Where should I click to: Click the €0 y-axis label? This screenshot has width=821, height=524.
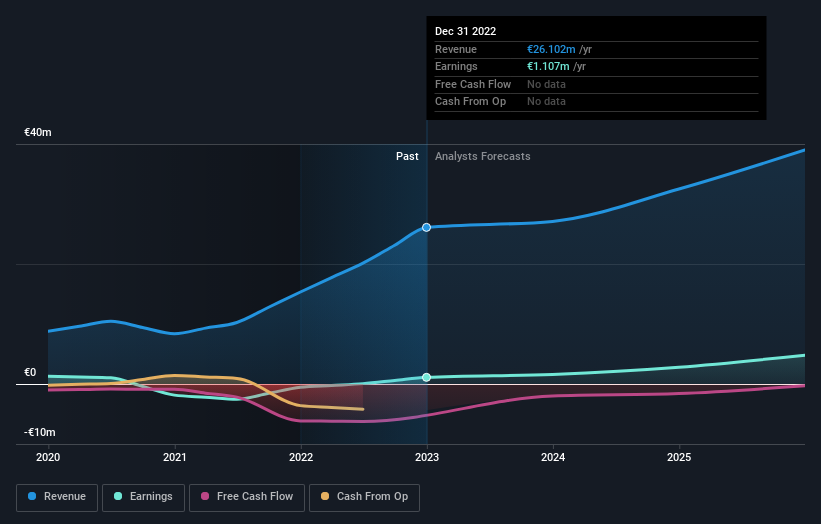[x=30, y=372]
